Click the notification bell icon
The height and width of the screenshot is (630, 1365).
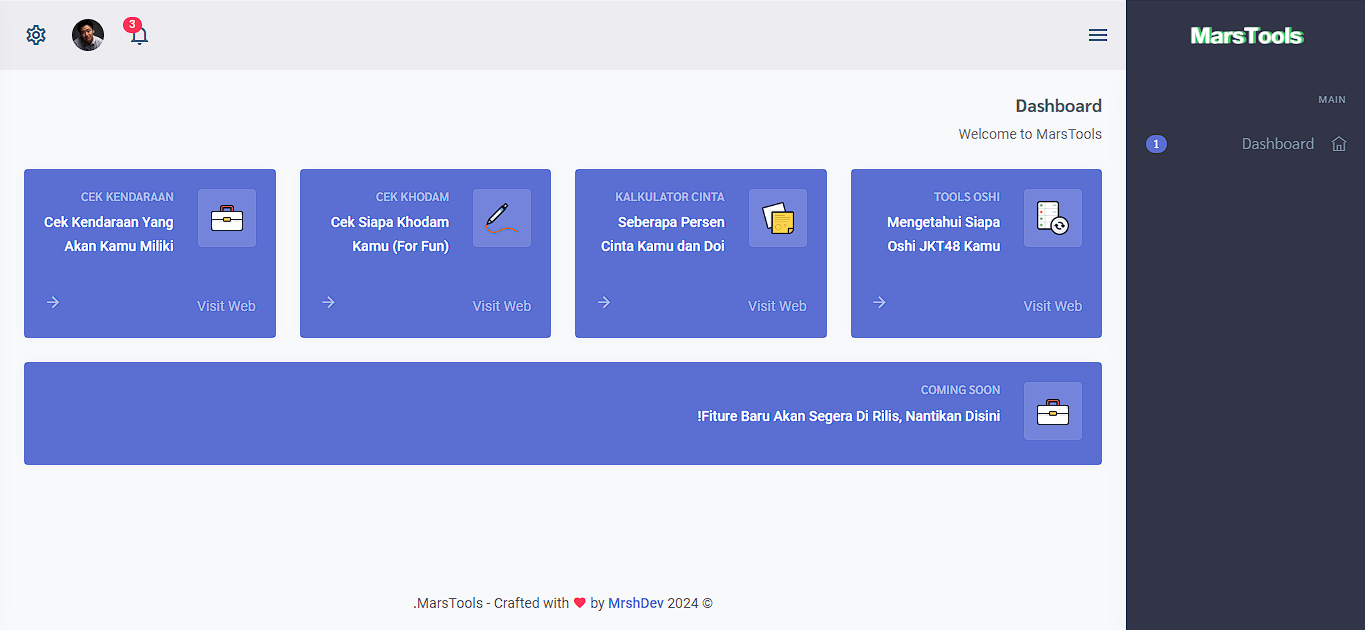coord(139,36)
